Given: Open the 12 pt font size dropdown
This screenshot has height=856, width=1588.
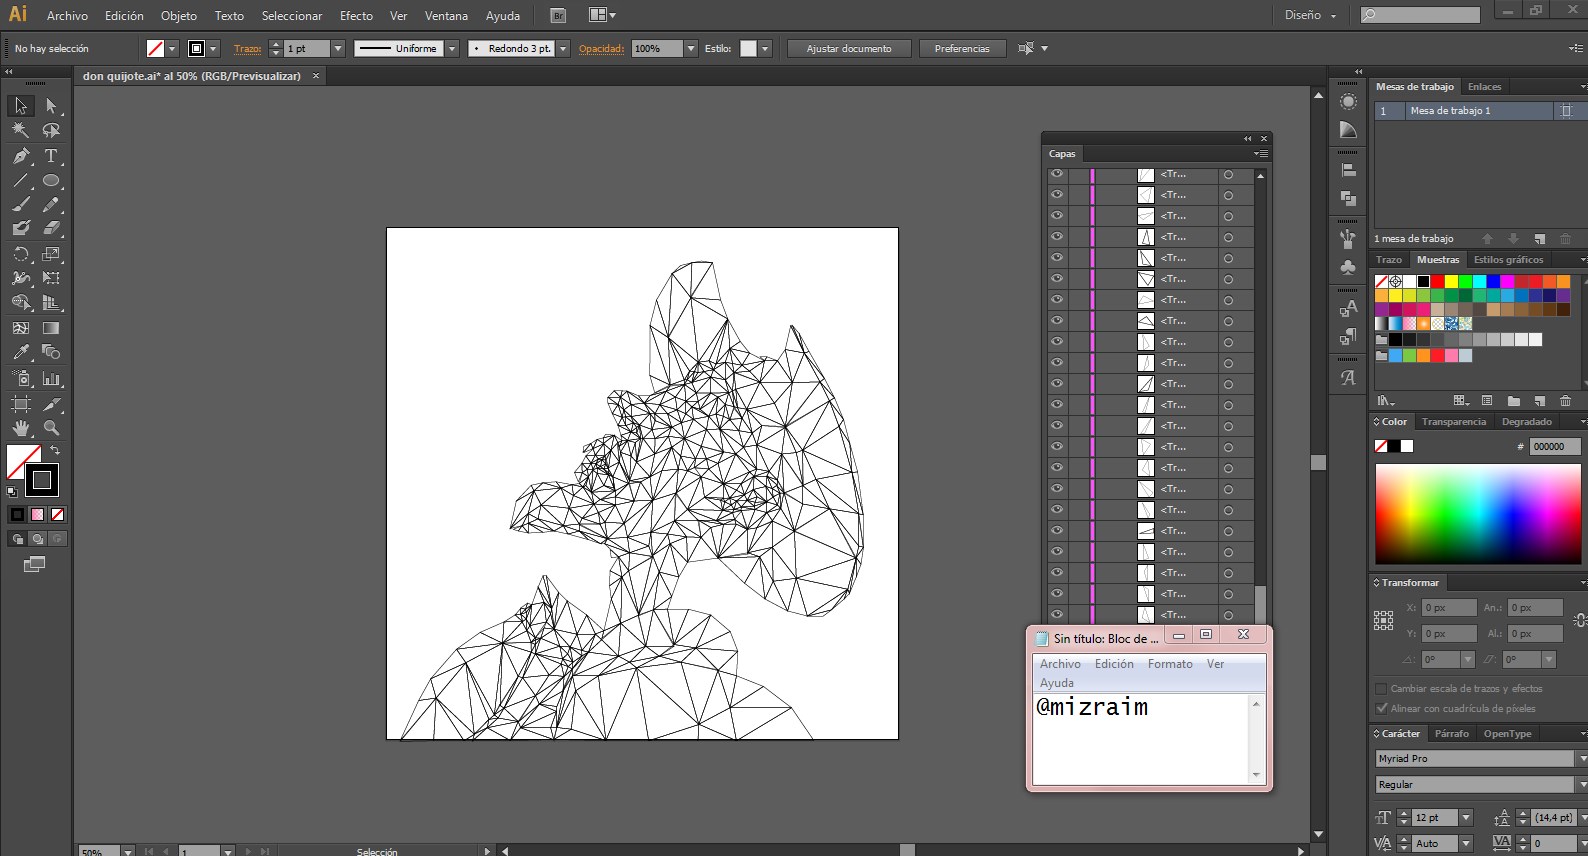Looking at the screenshot, I should pos(1466,818).
